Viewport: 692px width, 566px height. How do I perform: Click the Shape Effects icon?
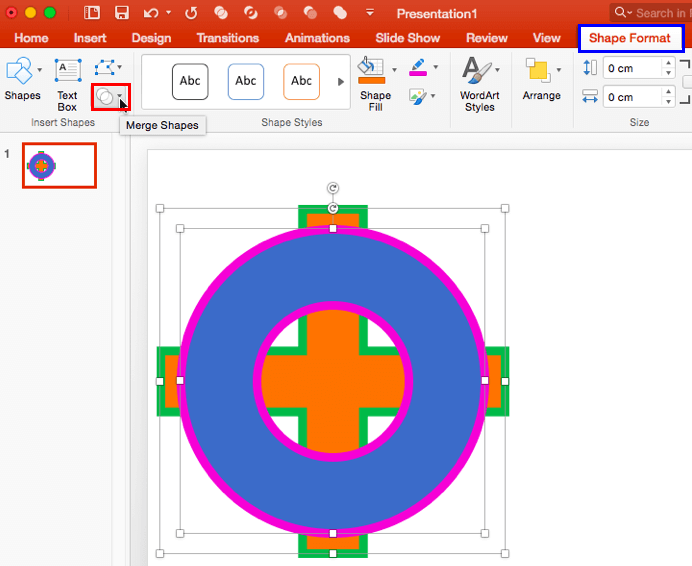pos(417,96)
